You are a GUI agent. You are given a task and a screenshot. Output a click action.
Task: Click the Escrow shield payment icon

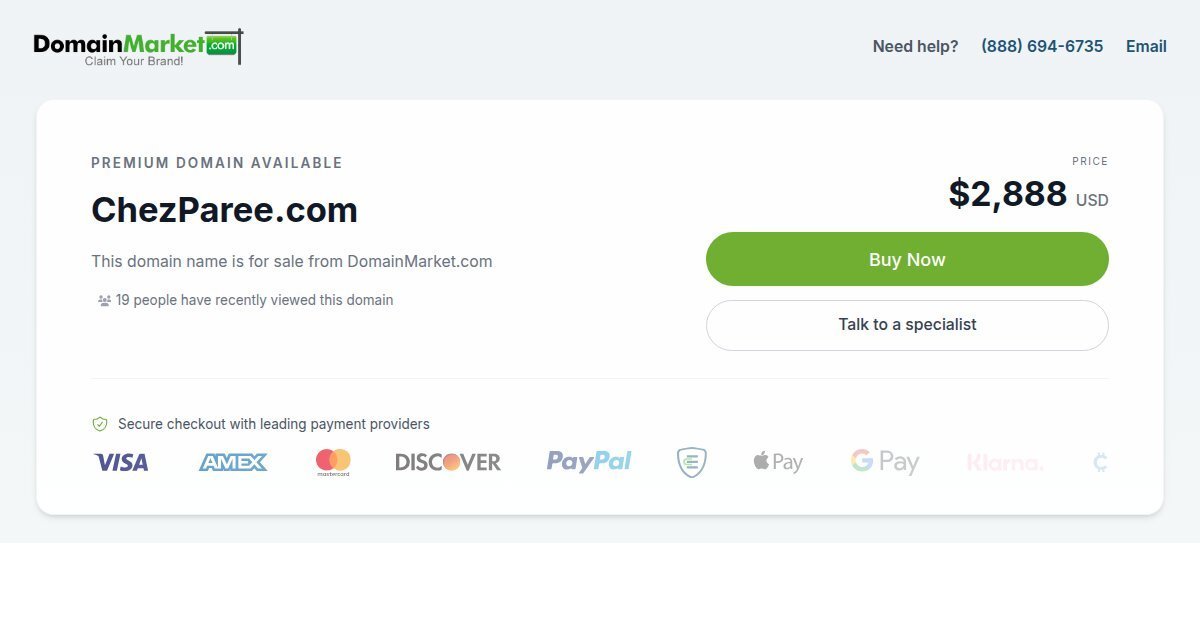(691, 462)
